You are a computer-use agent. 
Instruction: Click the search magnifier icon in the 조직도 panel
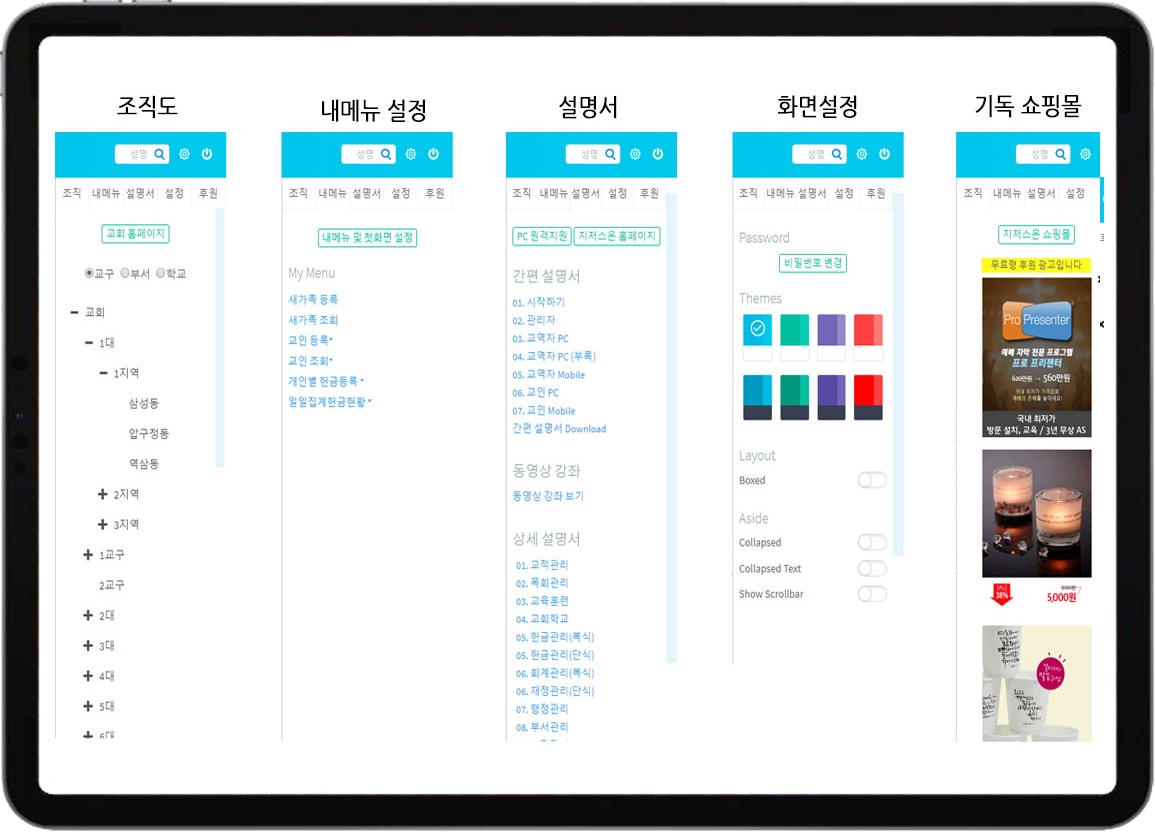(x=160, y=154)
